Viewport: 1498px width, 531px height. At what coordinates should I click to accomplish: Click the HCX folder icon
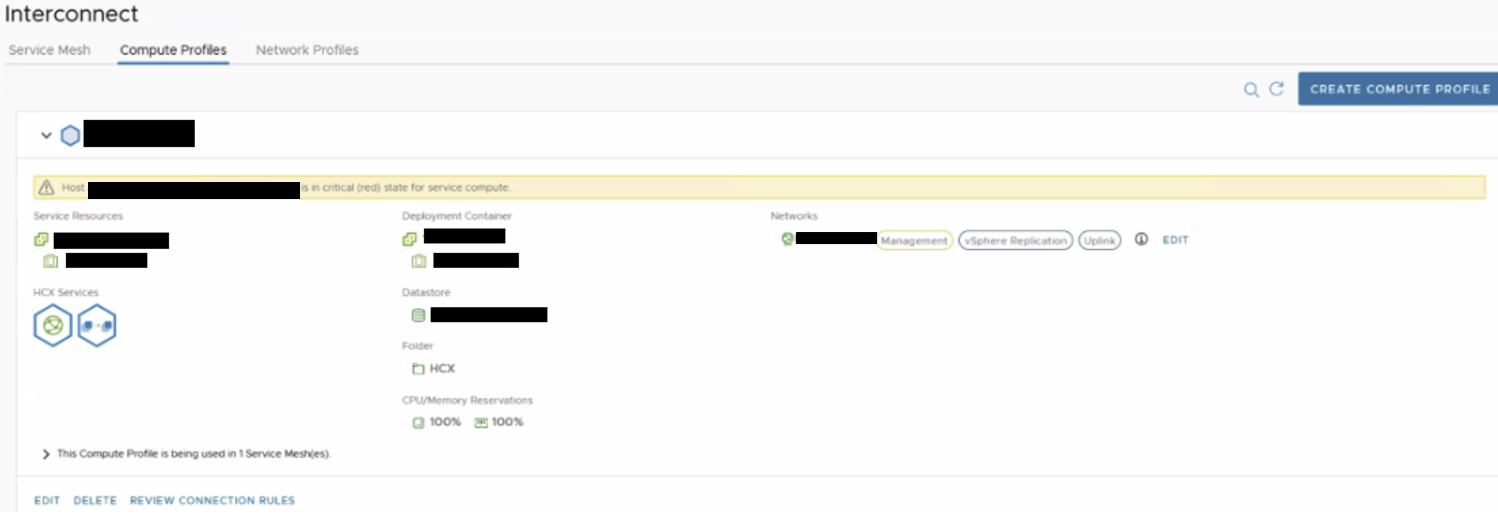[x=419, y=369]
